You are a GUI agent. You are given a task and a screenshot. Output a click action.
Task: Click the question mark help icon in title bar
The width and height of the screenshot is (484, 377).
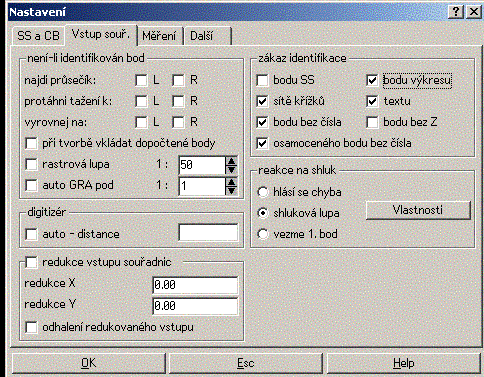coord(456,12)
